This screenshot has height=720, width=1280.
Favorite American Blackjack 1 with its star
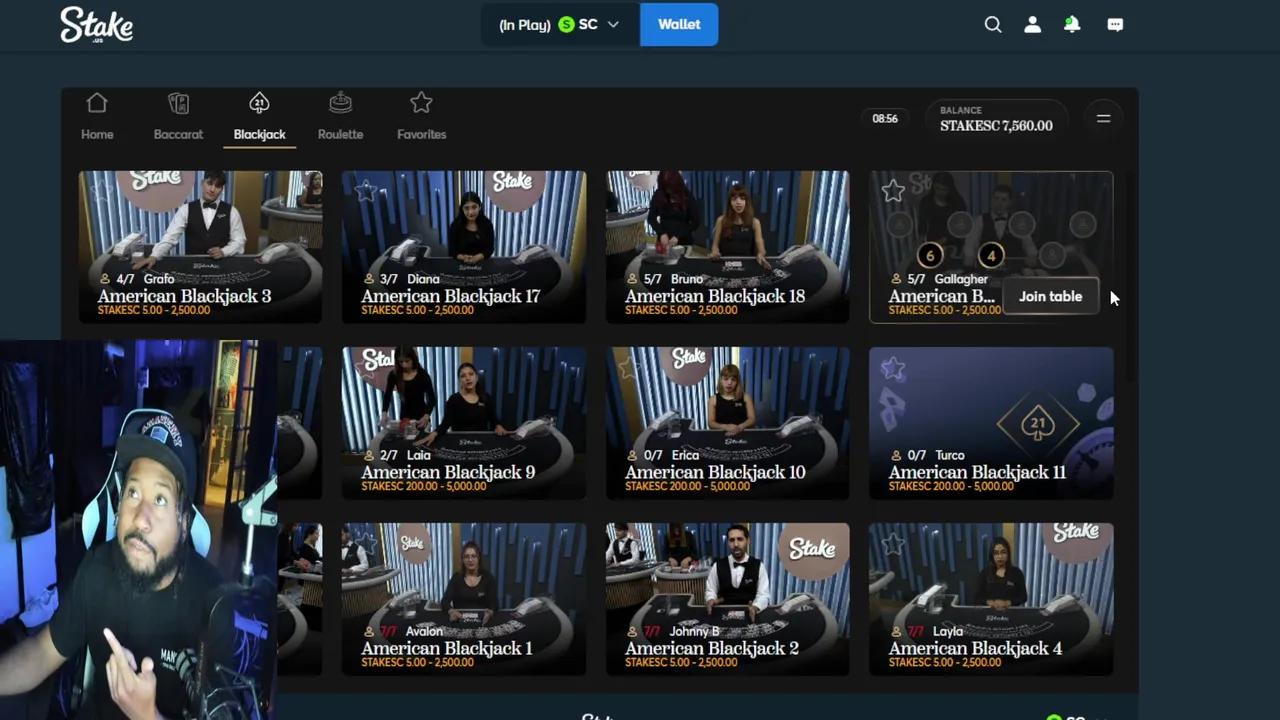coord(366,544)
